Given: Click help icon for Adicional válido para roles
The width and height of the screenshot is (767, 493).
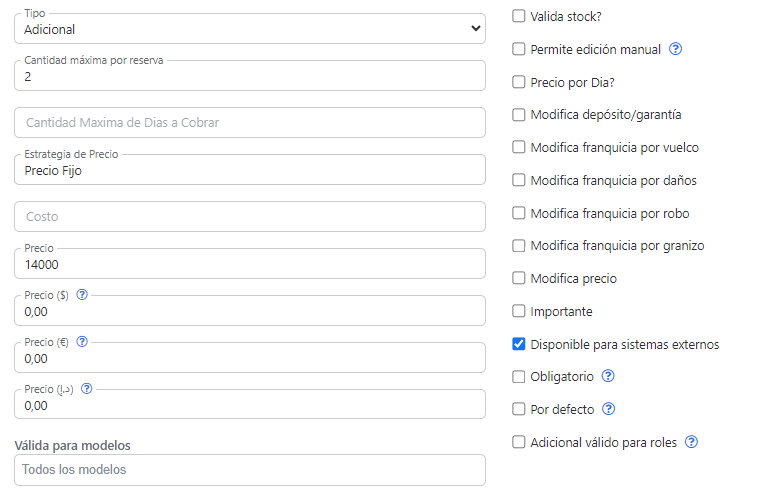Looking at the screenshot, I should 691,442.
